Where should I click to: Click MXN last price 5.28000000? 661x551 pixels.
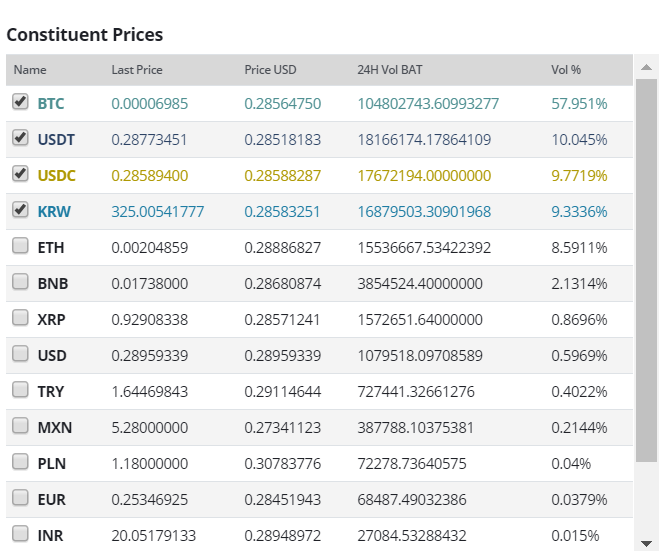150,427
